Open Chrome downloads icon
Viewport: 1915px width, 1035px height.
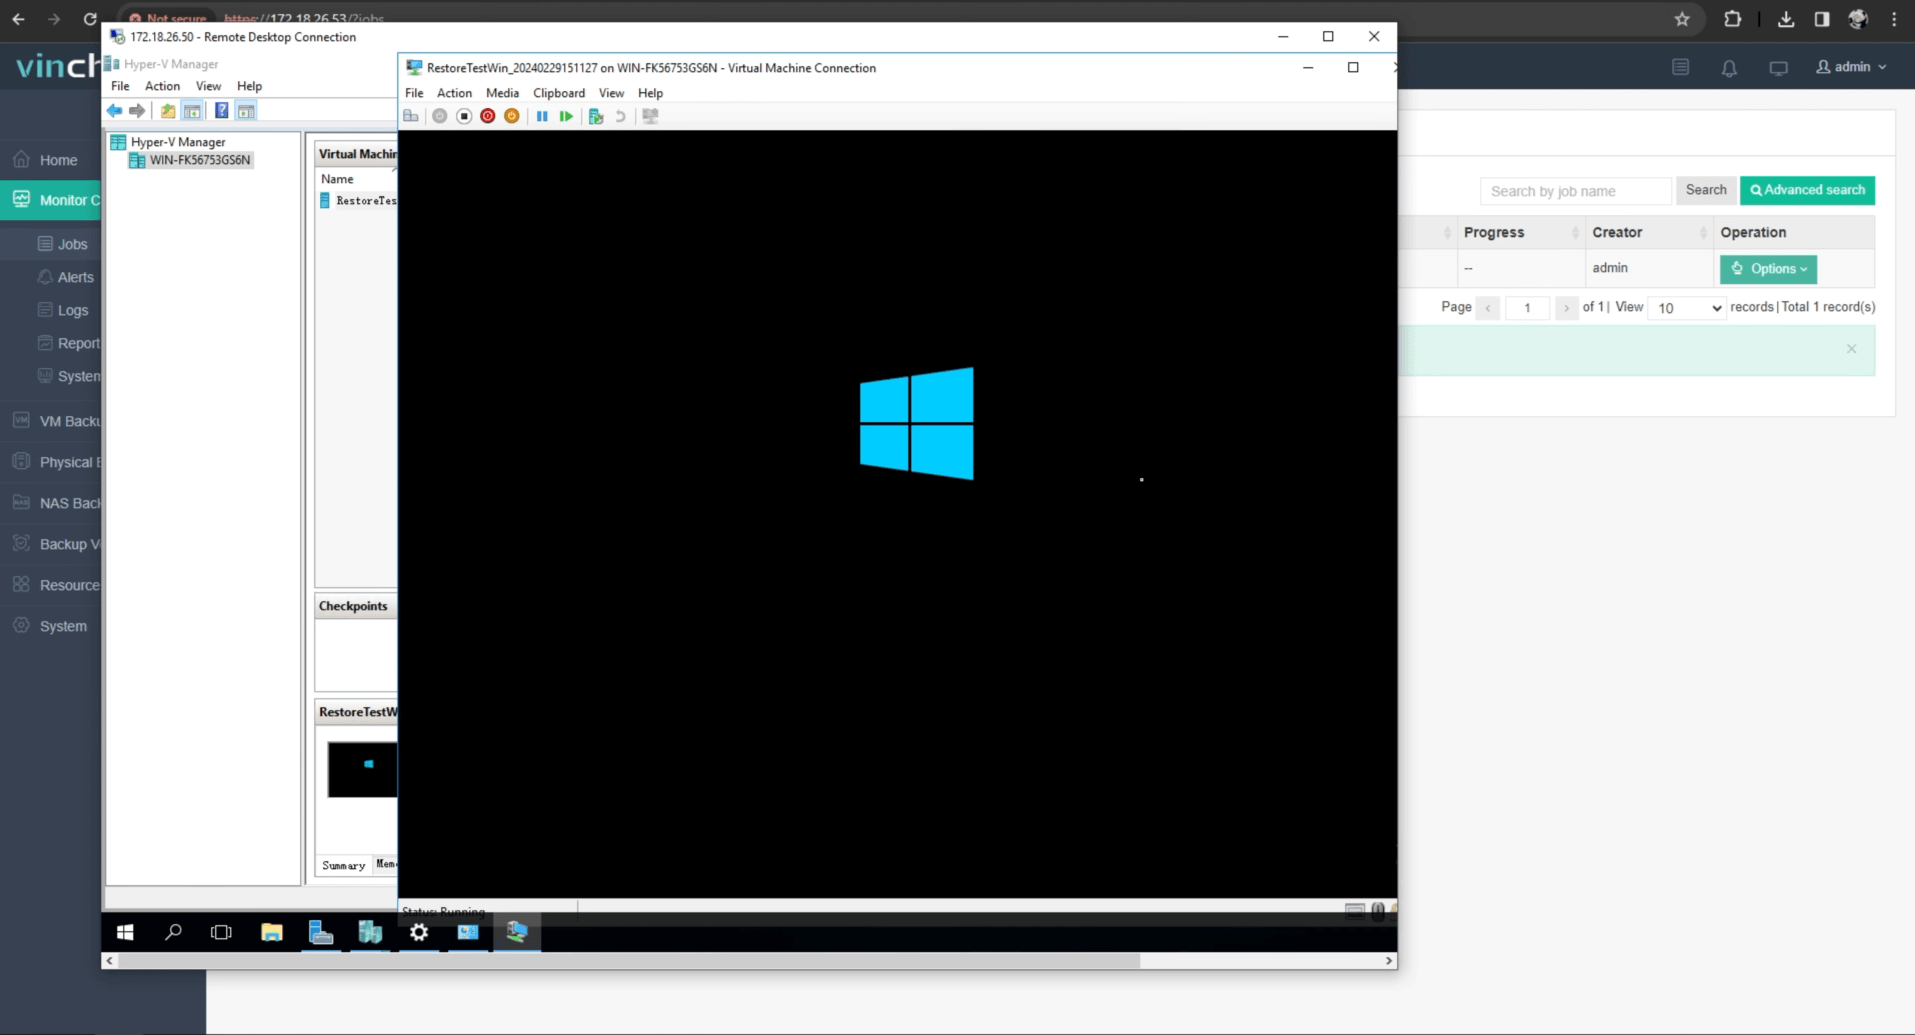tap(1786, 19)
